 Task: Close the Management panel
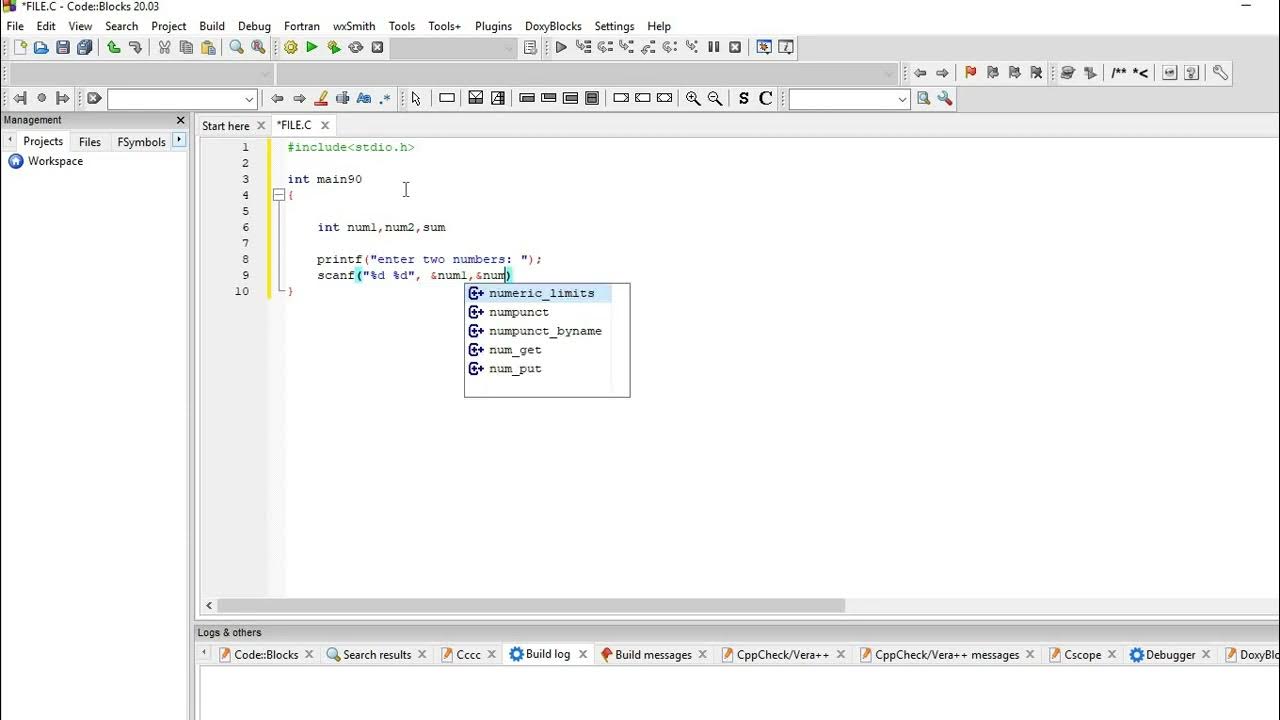pyautogui.click(x=181, y=120)
